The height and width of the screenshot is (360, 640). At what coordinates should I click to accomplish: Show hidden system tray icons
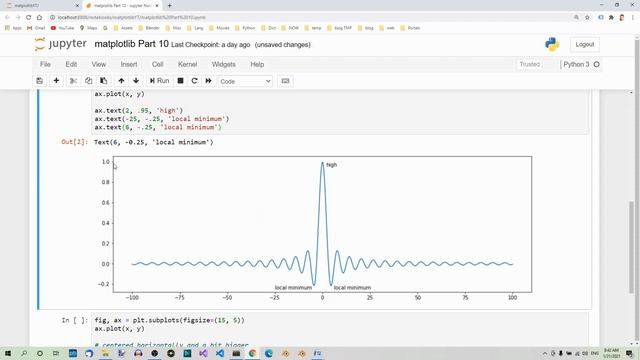pyautogui.click(x=544, y=353)
